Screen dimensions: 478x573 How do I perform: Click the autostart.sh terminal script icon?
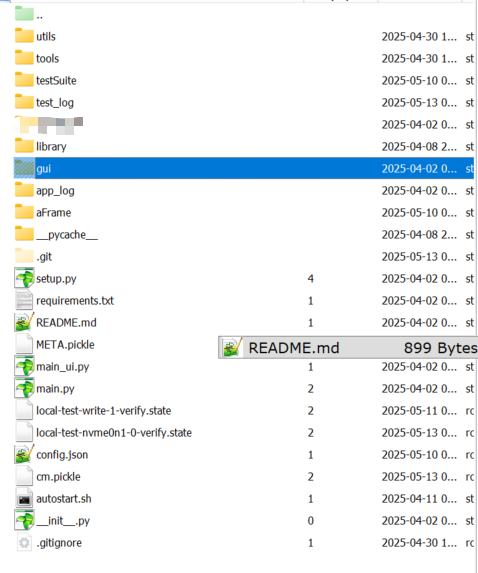click(24, 499)
